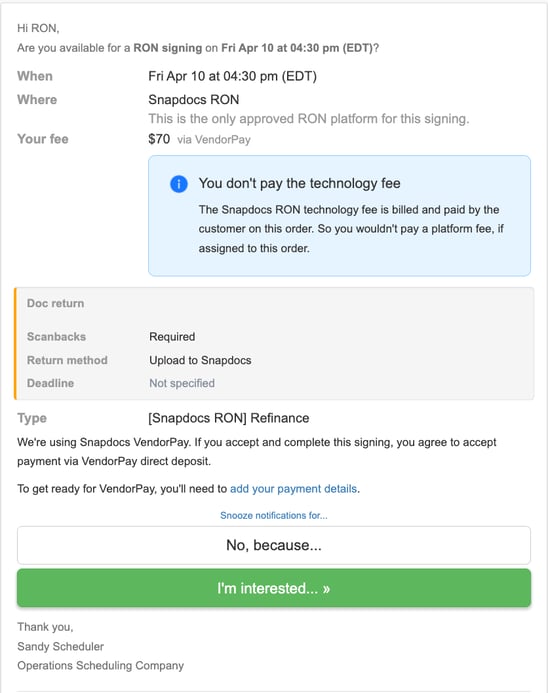Click the "No, because..." button

coord(274,545)
